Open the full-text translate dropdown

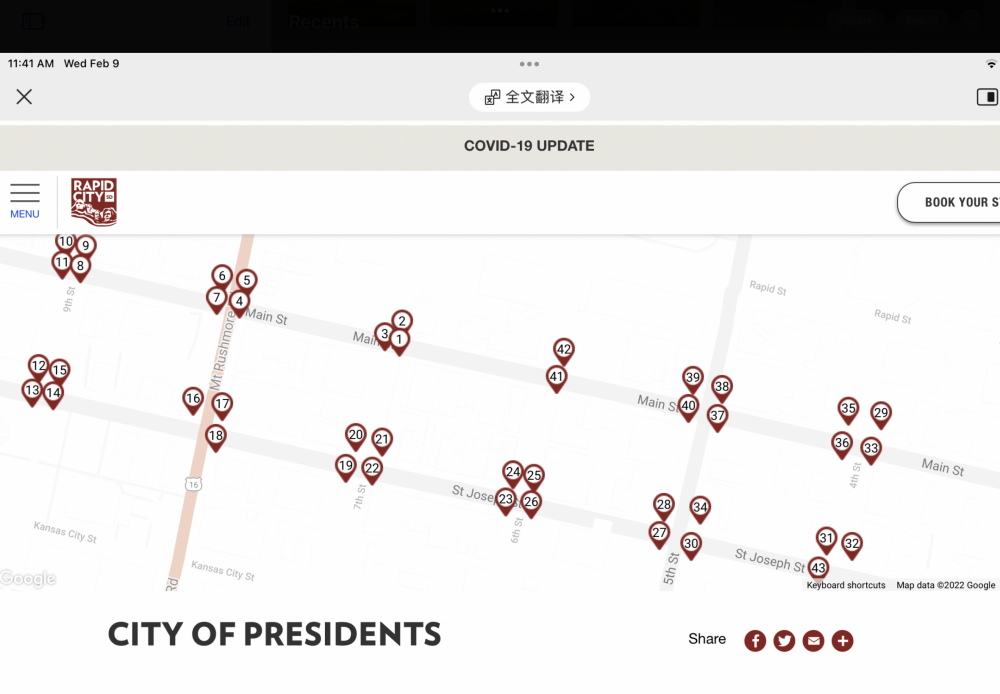(530, 97)
